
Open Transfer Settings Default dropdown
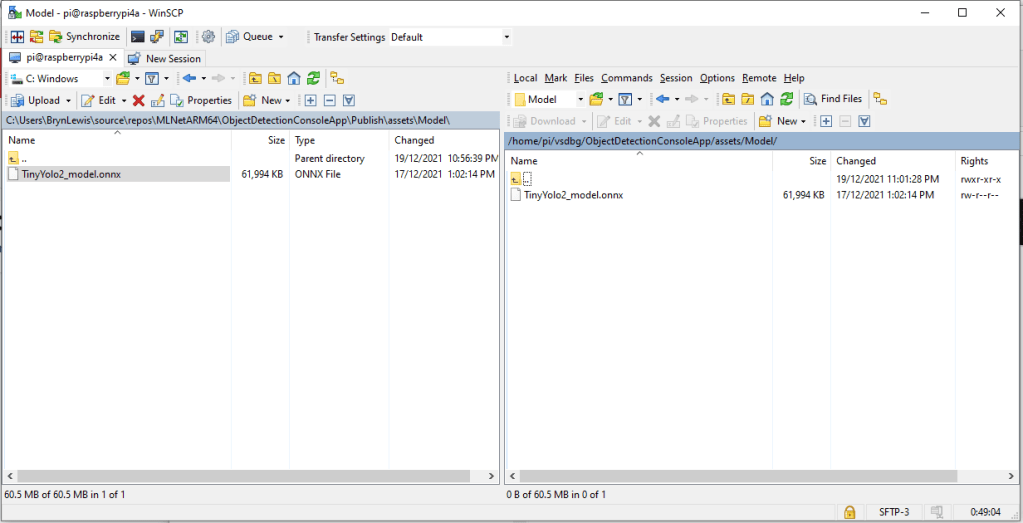[x=506, y=37]
